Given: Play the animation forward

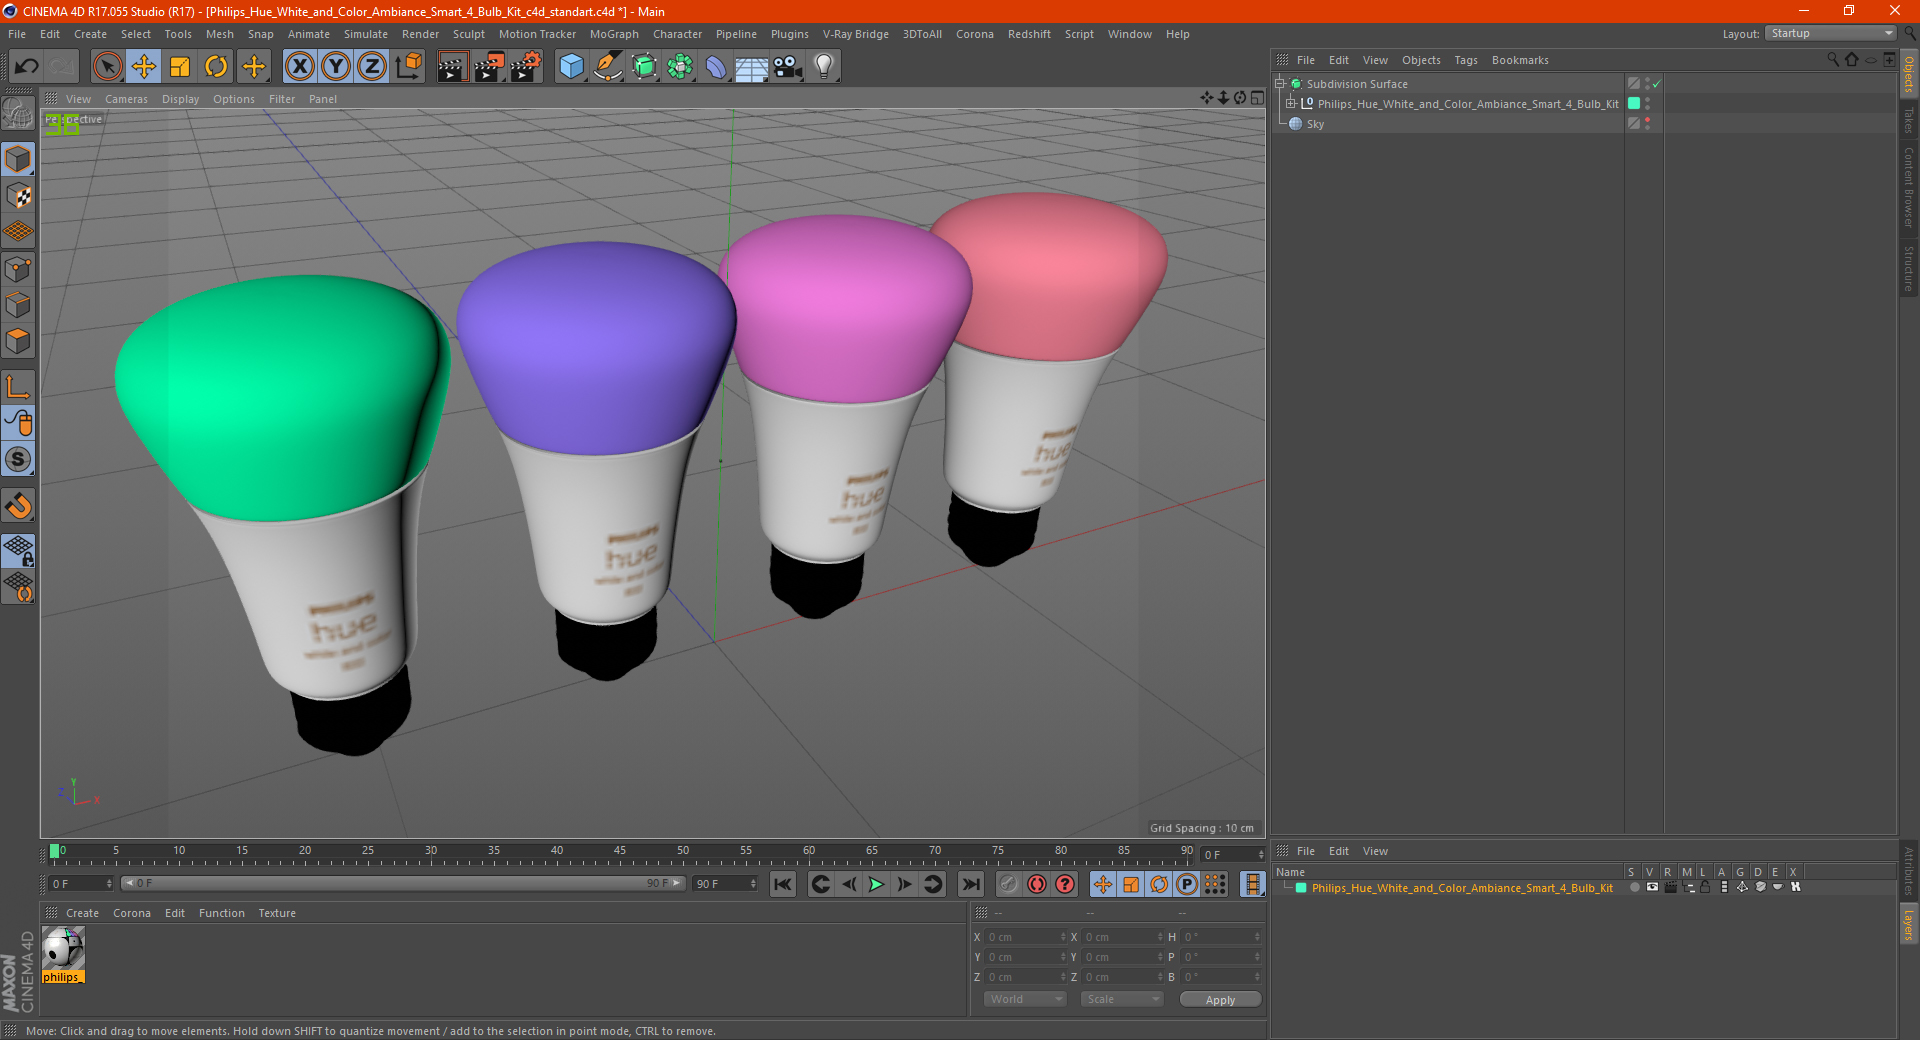Looking at the screenshot, I should (876, 884).
